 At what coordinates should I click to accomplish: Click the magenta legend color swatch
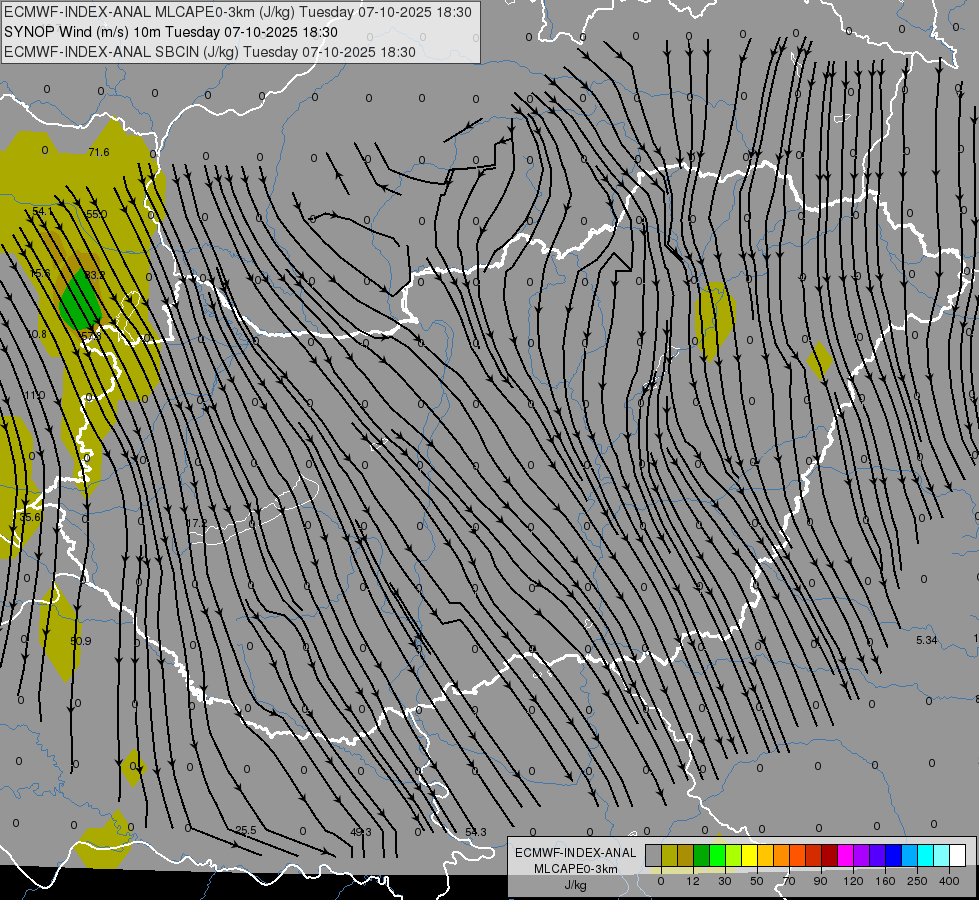[x=845, y=855]
